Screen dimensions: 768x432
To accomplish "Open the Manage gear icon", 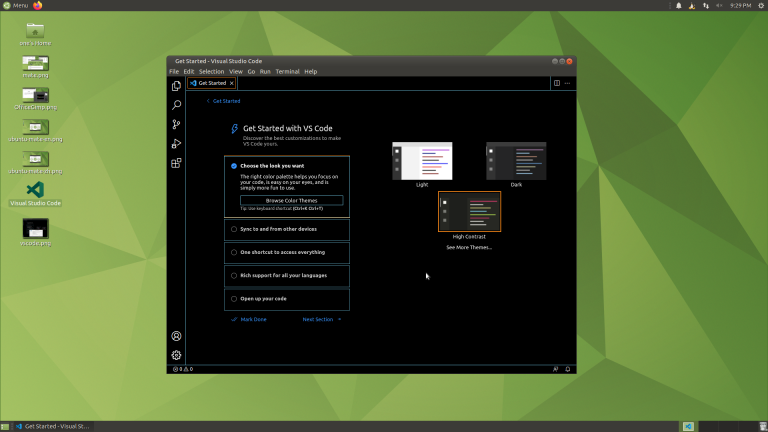I will click(176, 355).
